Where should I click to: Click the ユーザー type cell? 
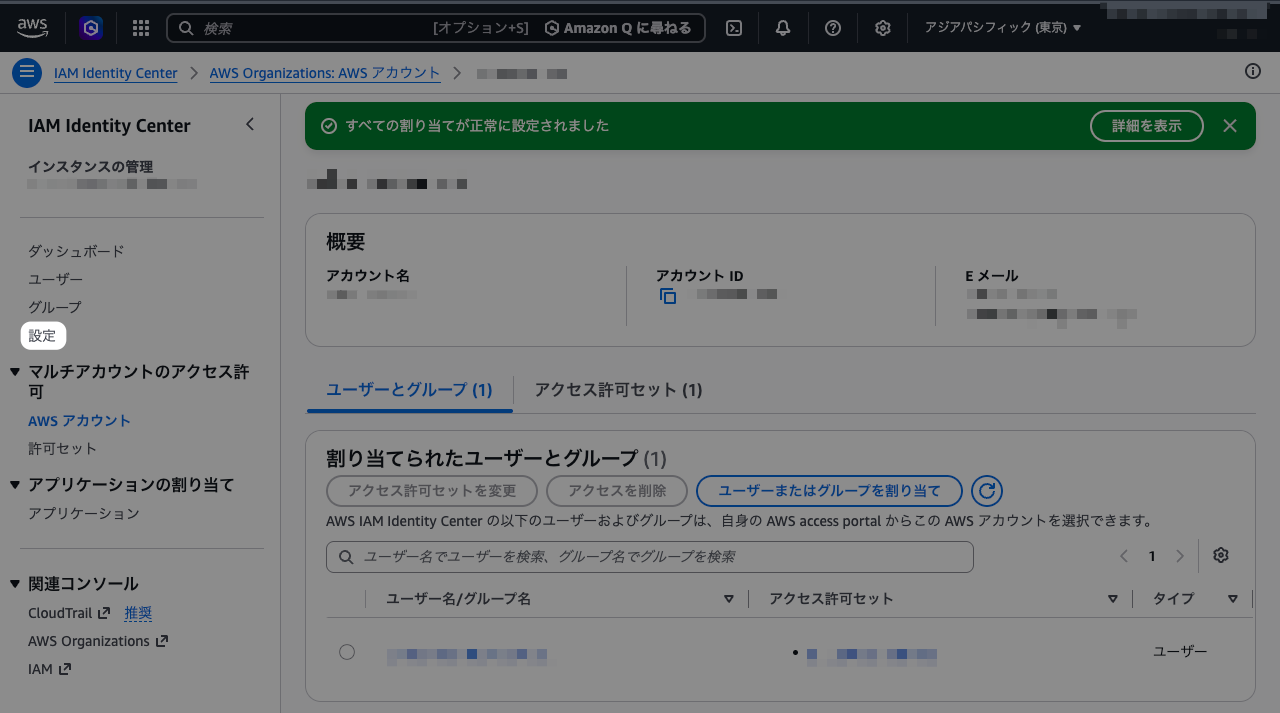1180,651
